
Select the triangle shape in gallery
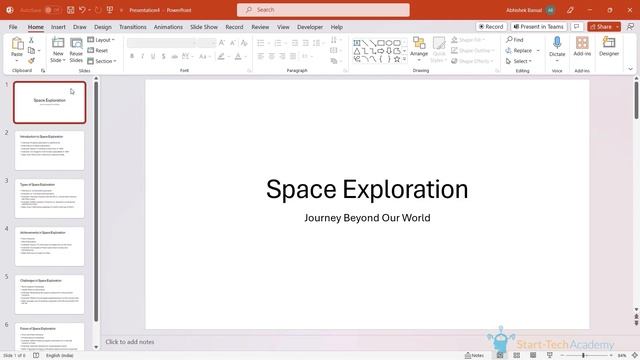click(x=357, y=51)
